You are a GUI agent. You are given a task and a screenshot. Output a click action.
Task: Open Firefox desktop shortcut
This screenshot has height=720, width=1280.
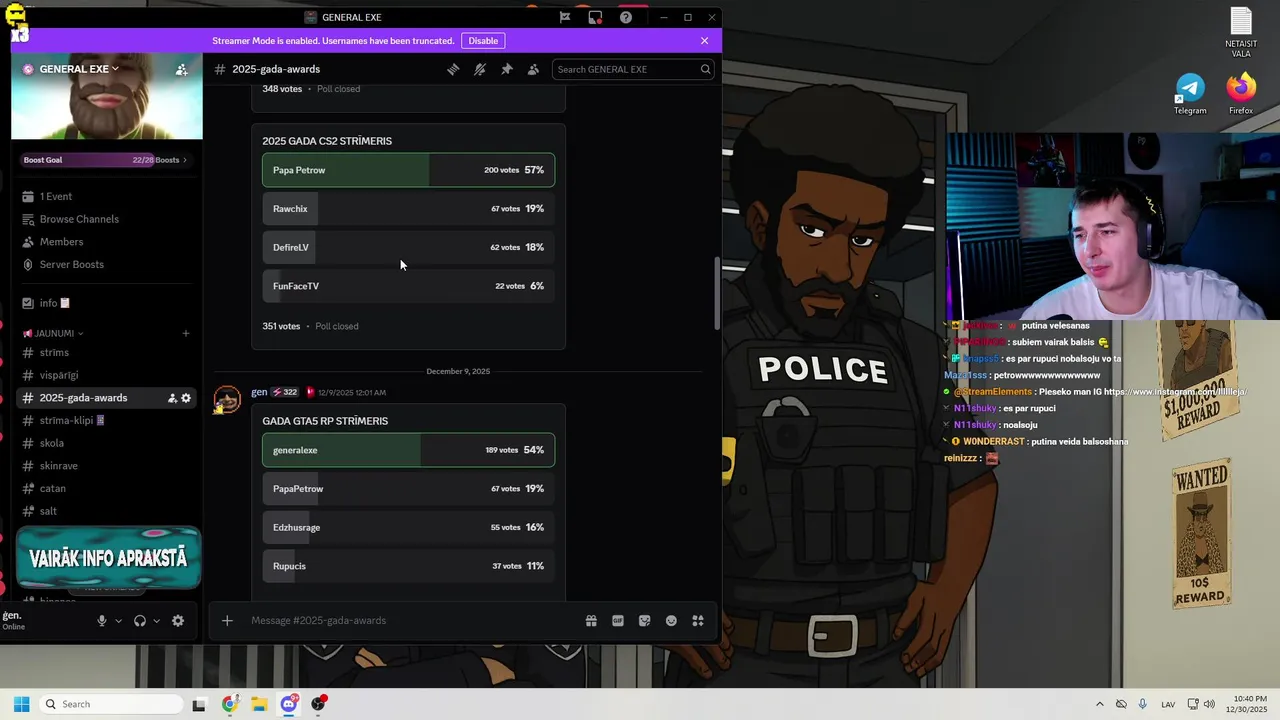(x=1241, y=94)
